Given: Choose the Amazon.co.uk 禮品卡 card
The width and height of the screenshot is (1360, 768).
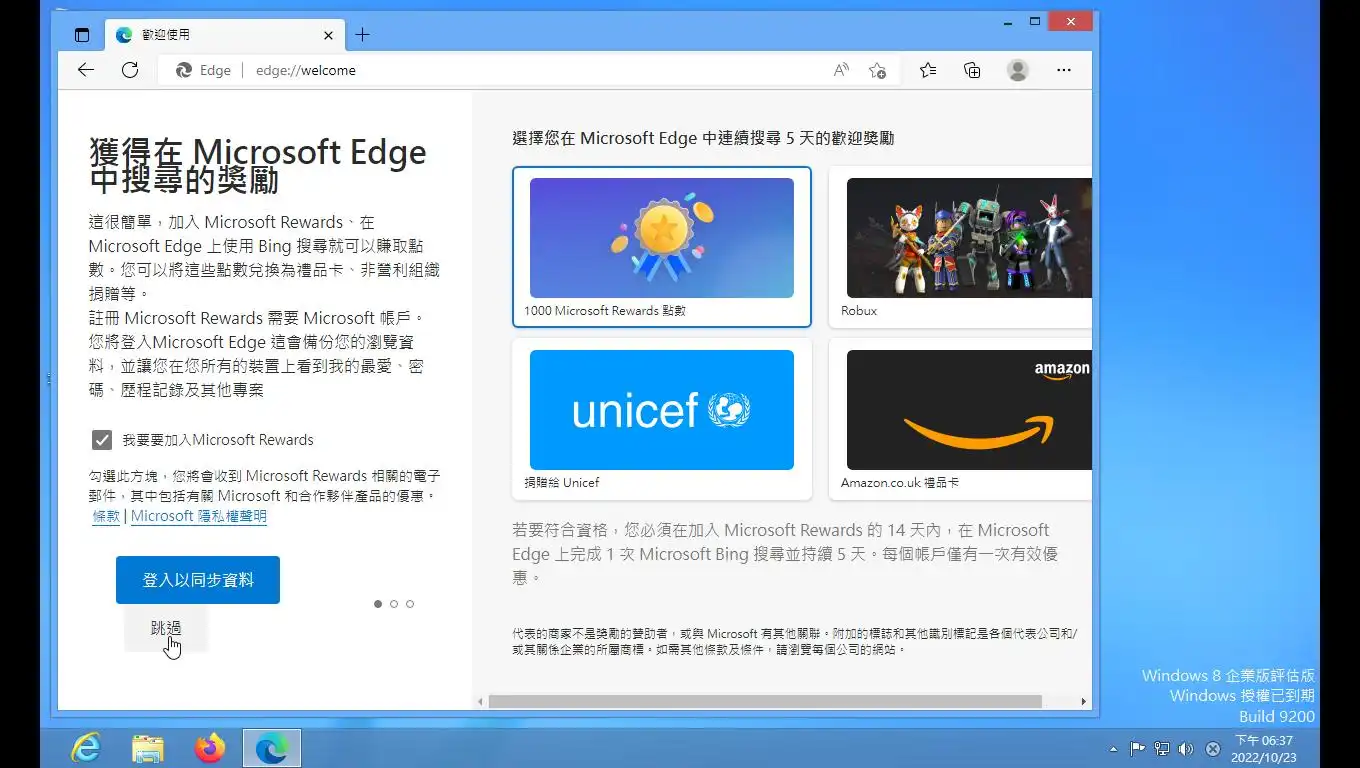Looking at the screenshot, I should [x=961, y=419].
